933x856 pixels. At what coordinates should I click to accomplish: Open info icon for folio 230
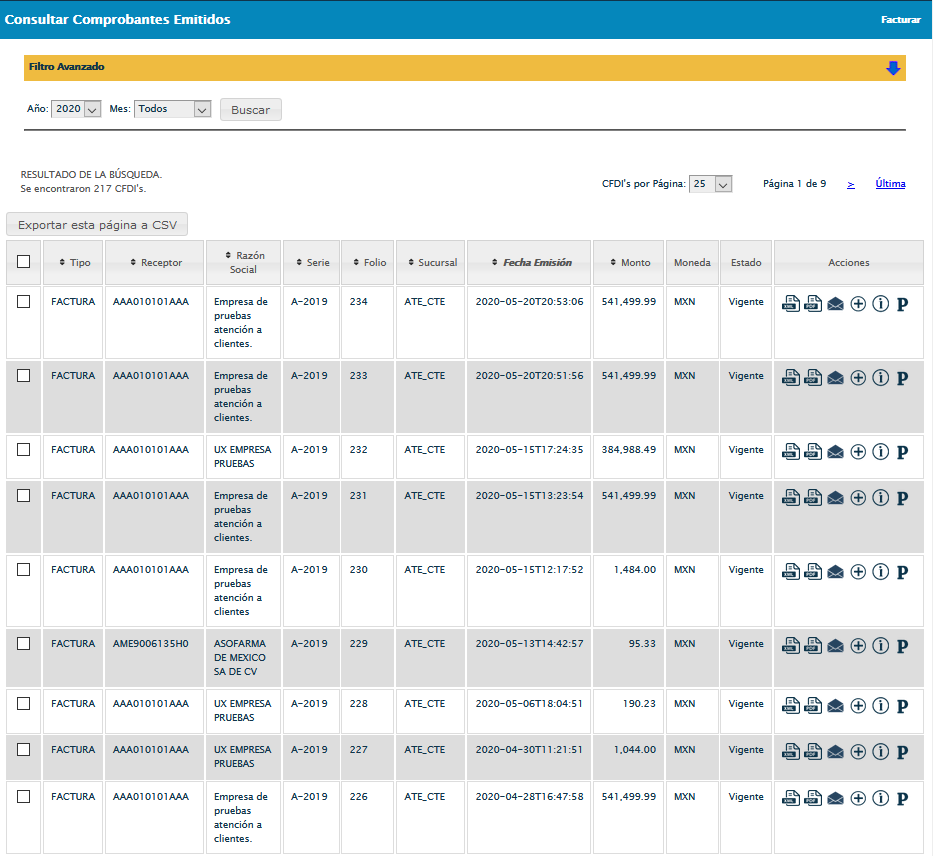click(880, 572)
